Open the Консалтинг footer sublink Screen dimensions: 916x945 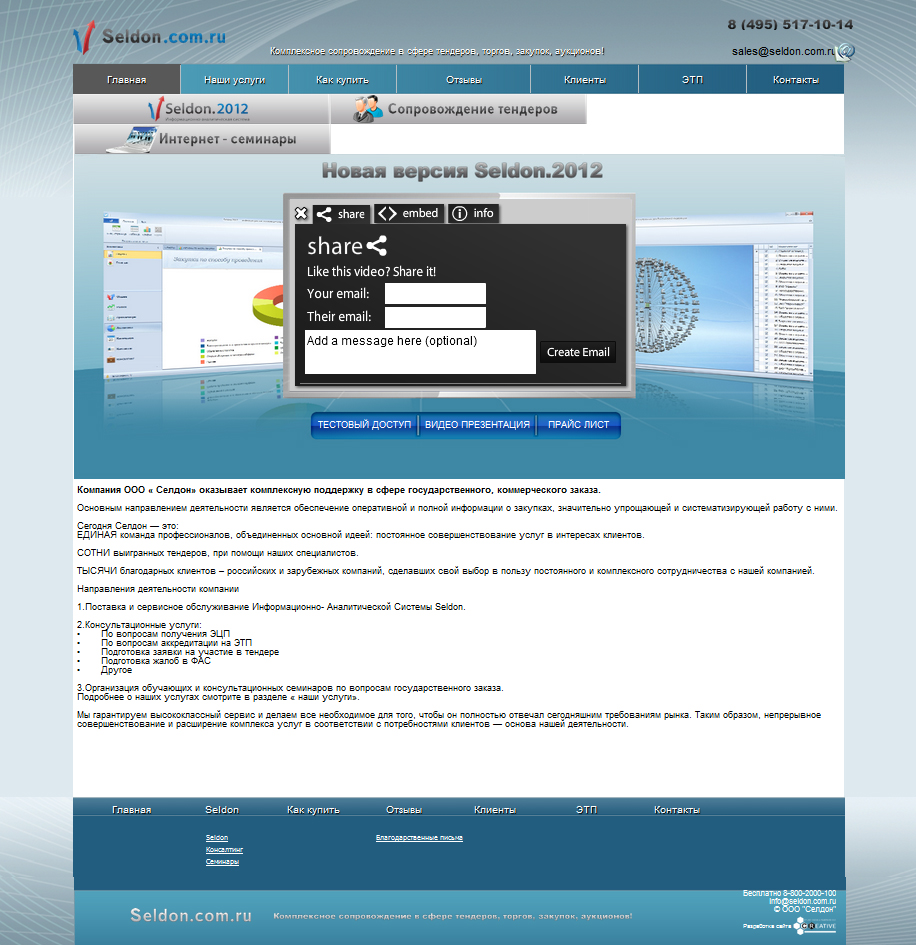(224, 850)
